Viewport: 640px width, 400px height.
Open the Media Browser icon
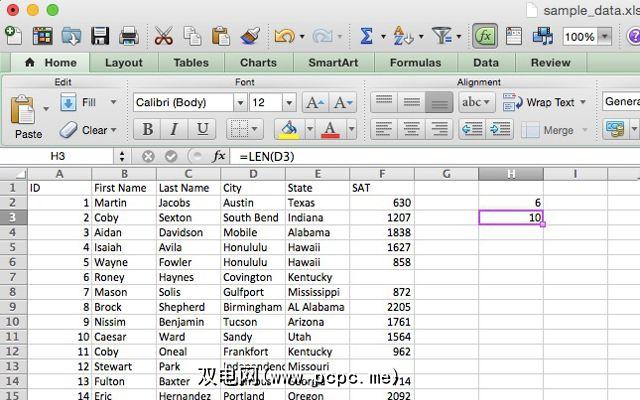[543, 36]
